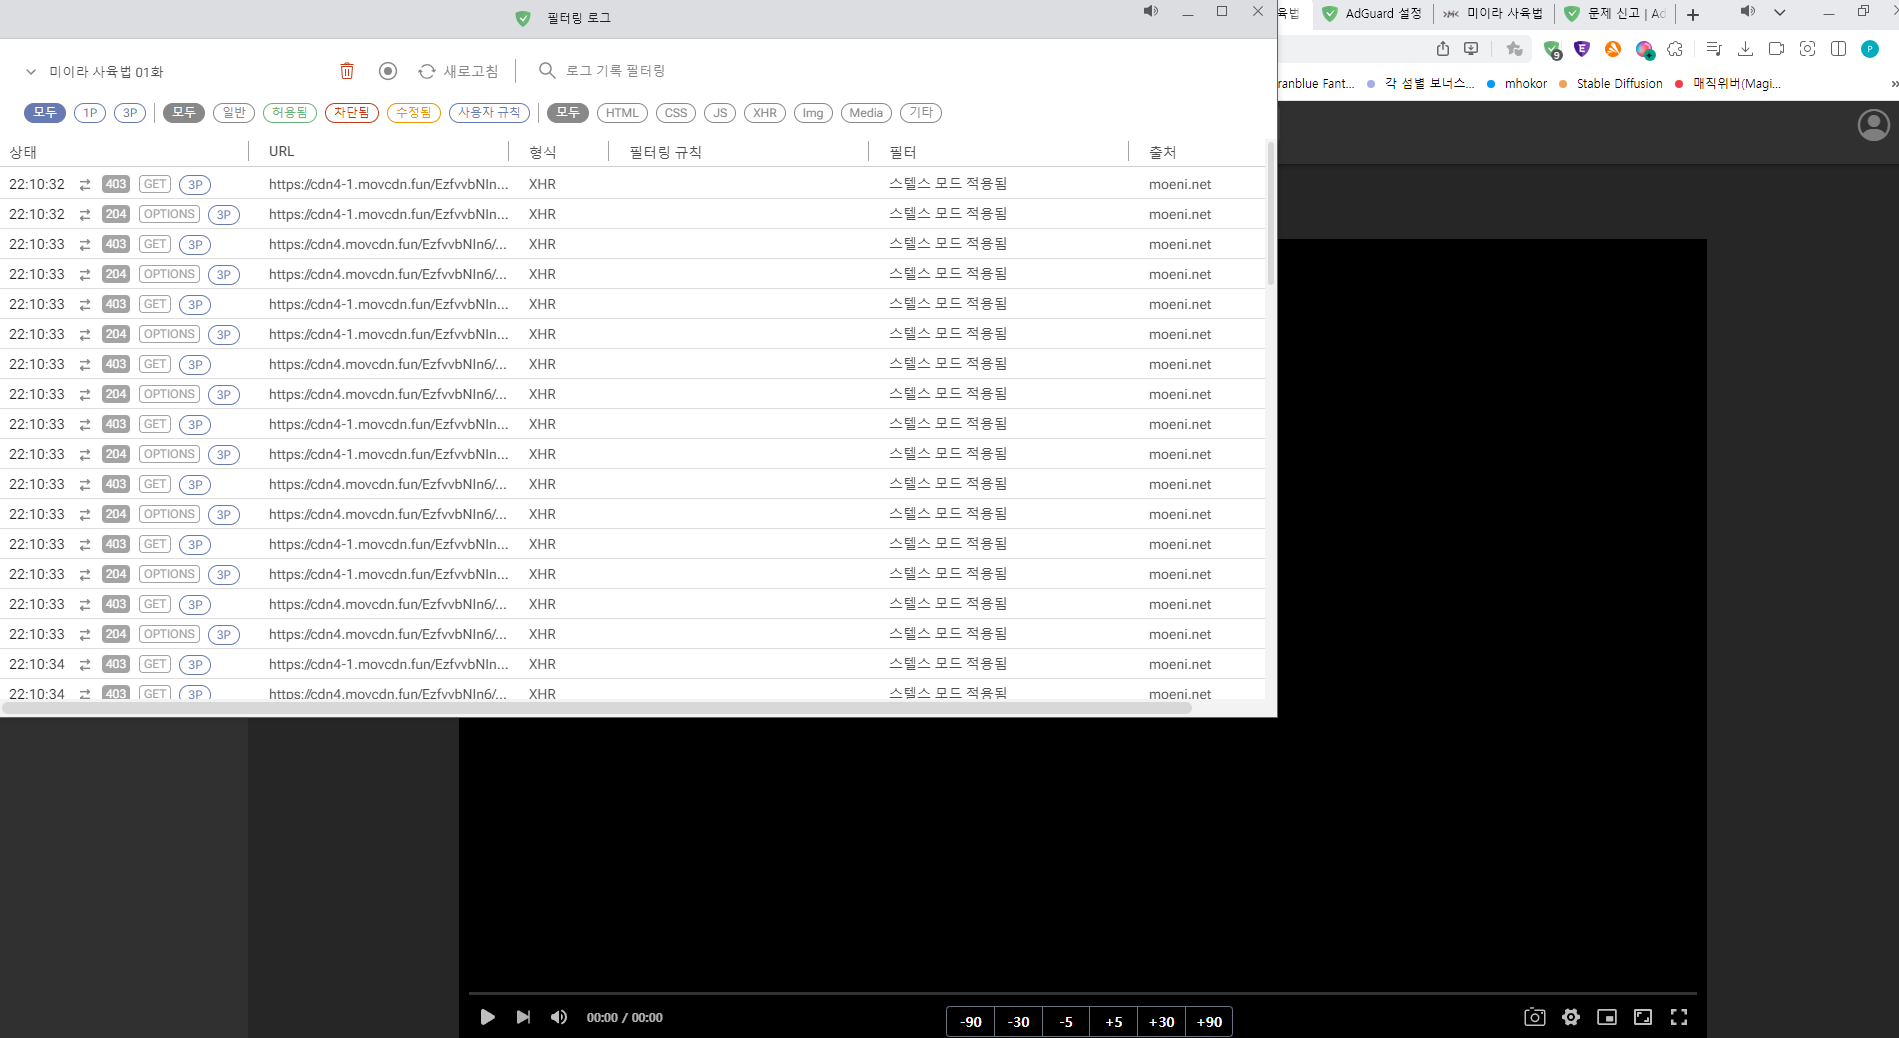
Task: Mute the video with volume icon
Action: click(x=558, y=1016)
